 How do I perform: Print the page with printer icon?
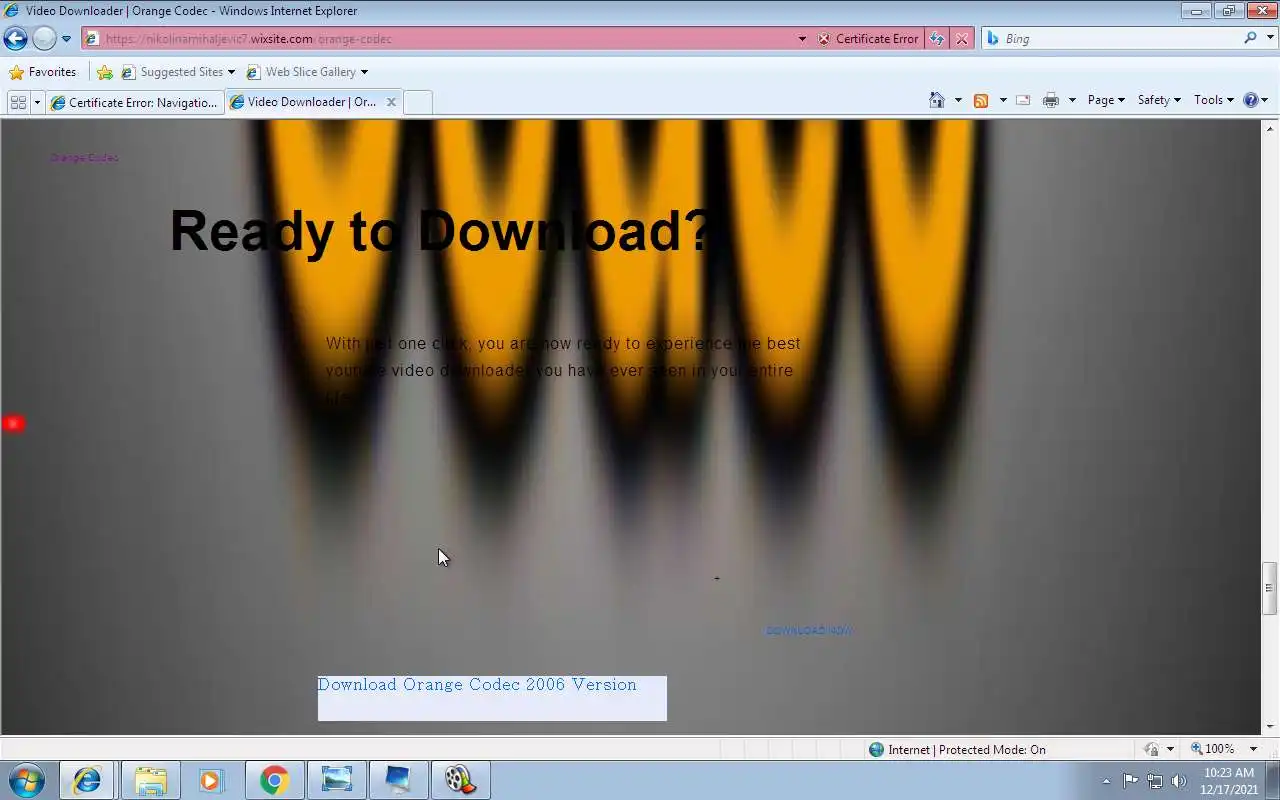point(1050,100)
